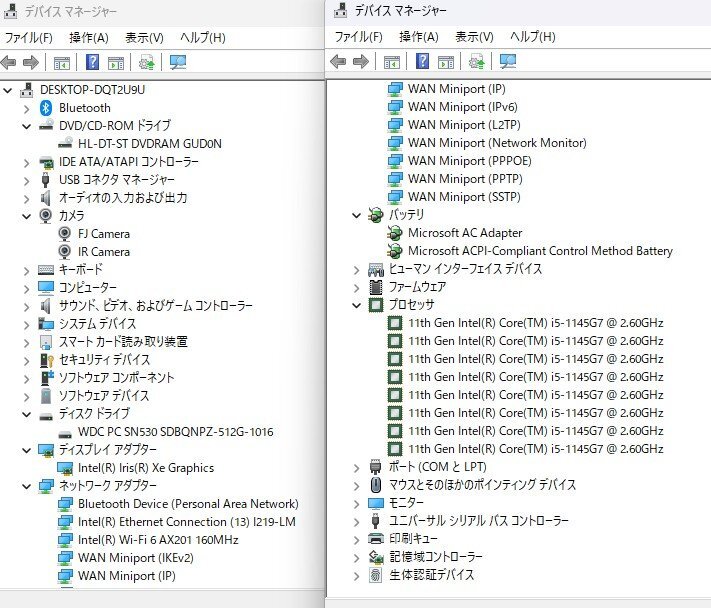The image size is (711, 608).
Task: Open 表示(V) menu in left window
Action: pyautogui.click(x=144, y=38)
